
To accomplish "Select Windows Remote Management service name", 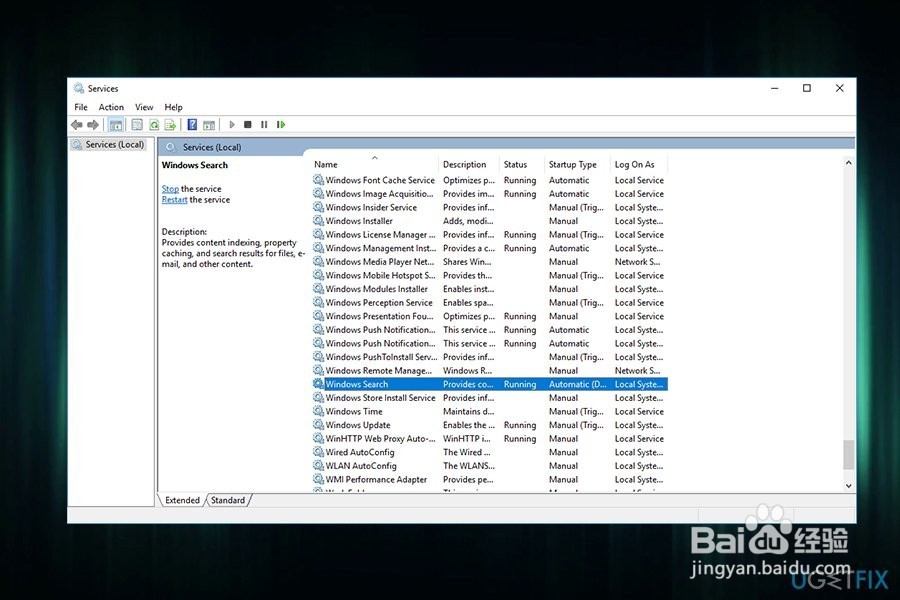I will tap(379, 370).
